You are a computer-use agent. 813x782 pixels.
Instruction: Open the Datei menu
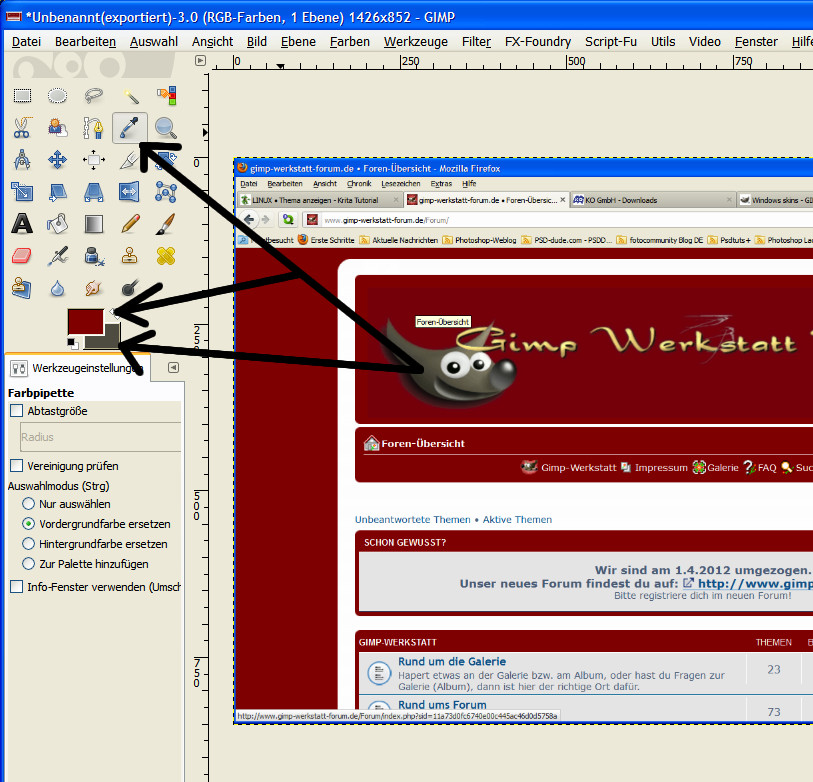point(26,41)
